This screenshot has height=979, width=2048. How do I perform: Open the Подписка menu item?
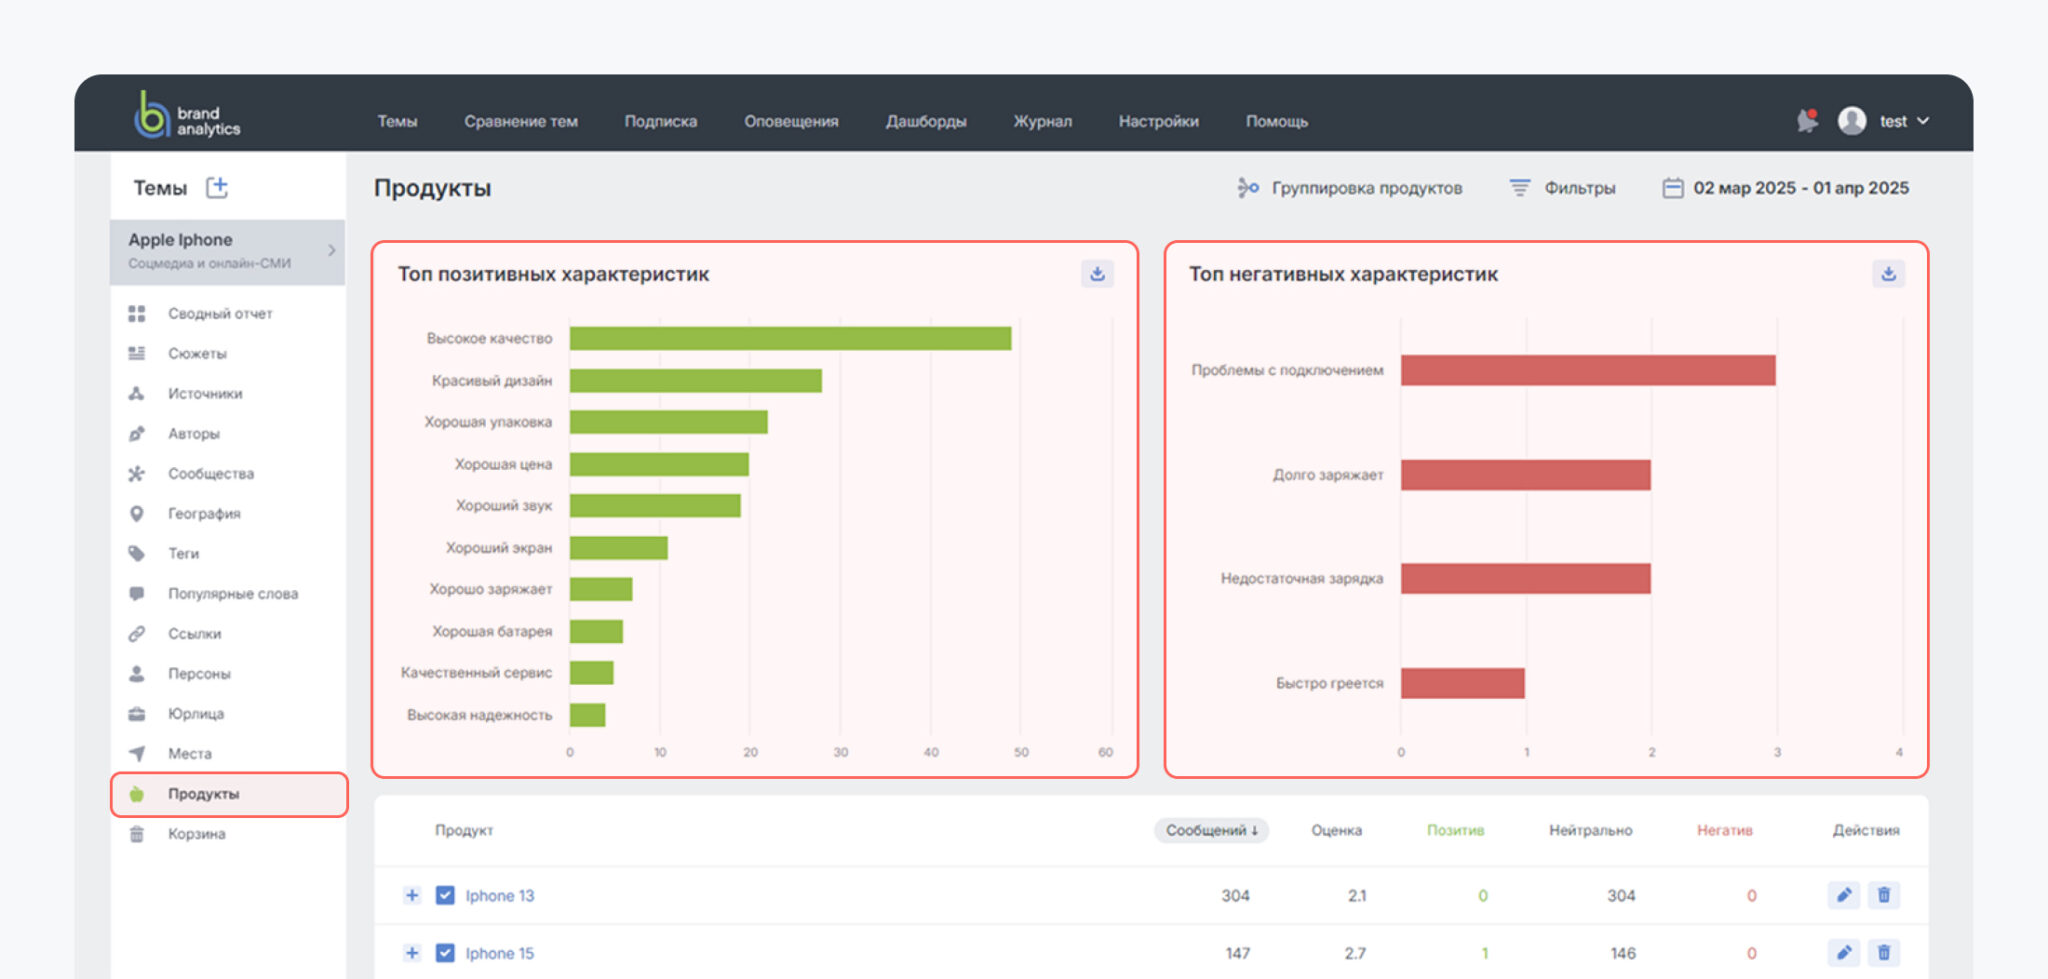tap(661, 121)
